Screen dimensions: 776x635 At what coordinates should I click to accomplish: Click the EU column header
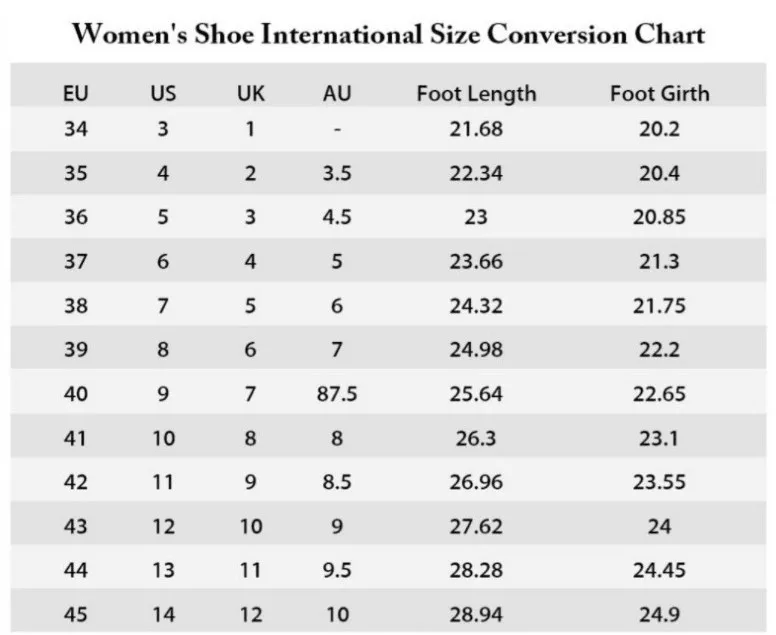click(75, 94)
